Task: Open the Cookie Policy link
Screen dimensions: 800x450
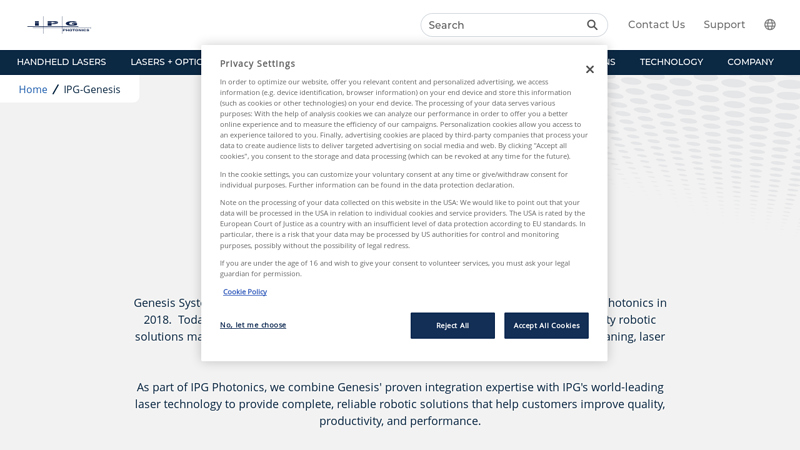Action: tap(245, 292)
